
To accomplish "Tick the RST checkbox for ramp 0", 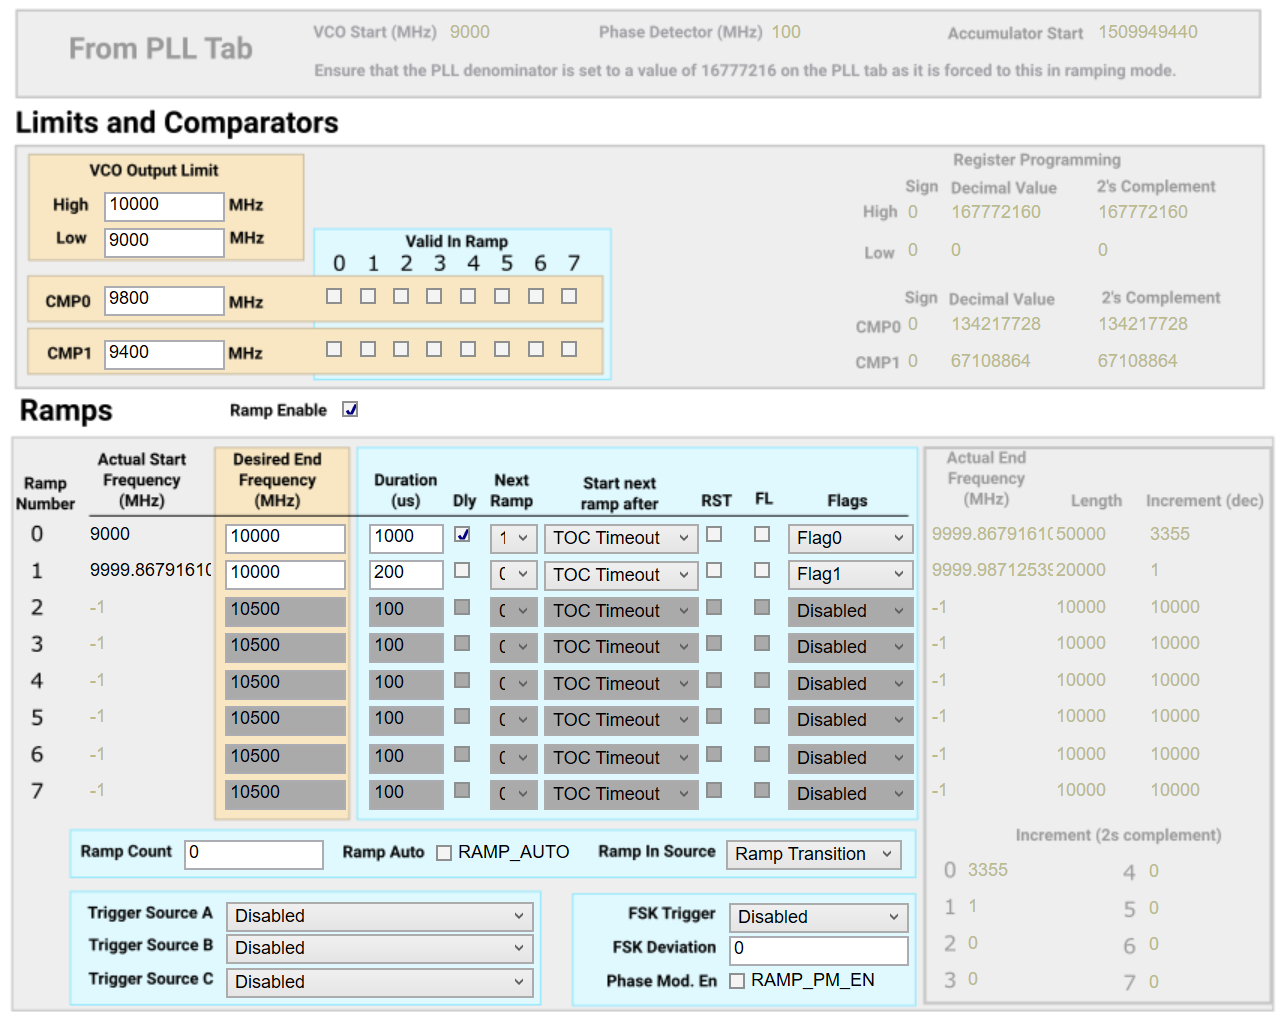I will point(714,534).
